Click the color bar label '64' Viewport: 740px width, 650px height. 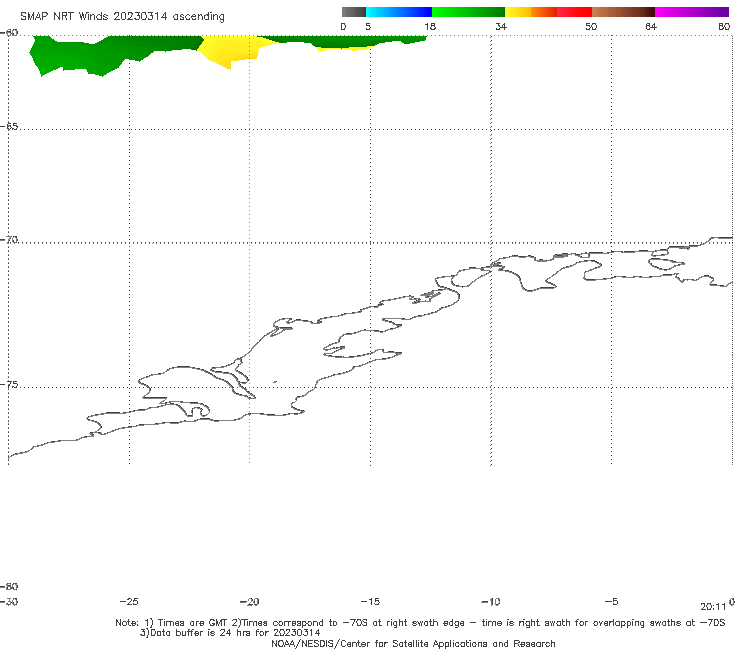point(651,26)
